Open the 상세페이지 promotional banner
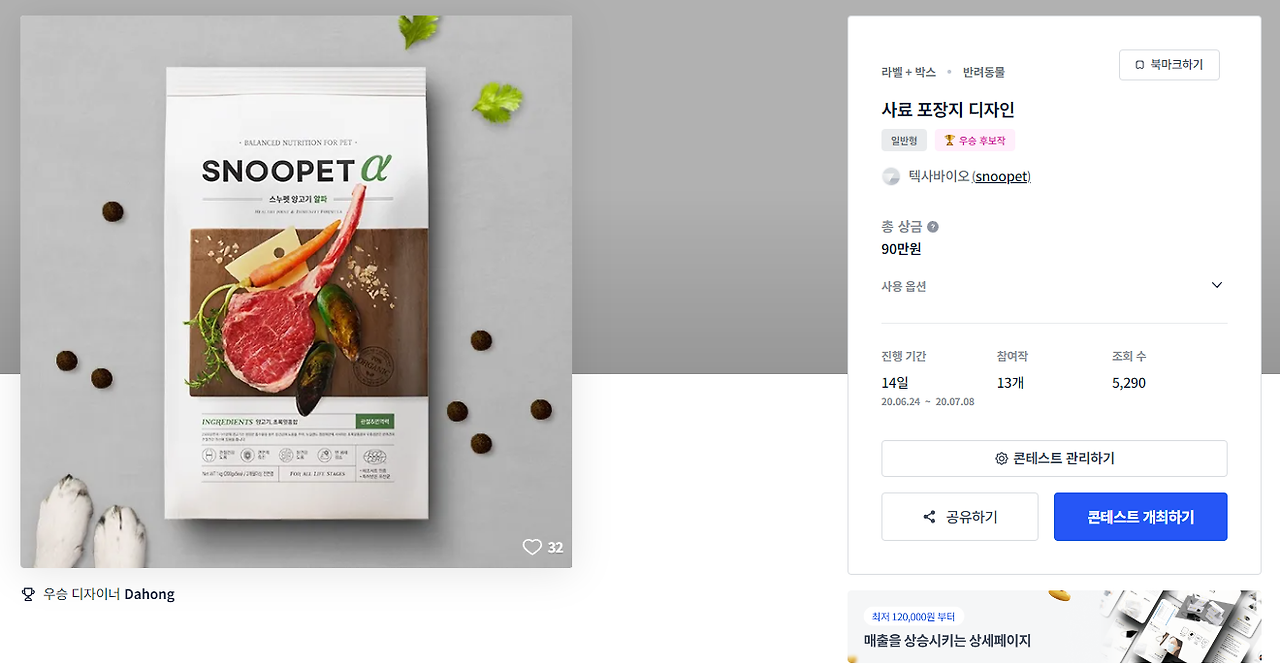This screenshot has width=1280, height=665. [1054, 627]
